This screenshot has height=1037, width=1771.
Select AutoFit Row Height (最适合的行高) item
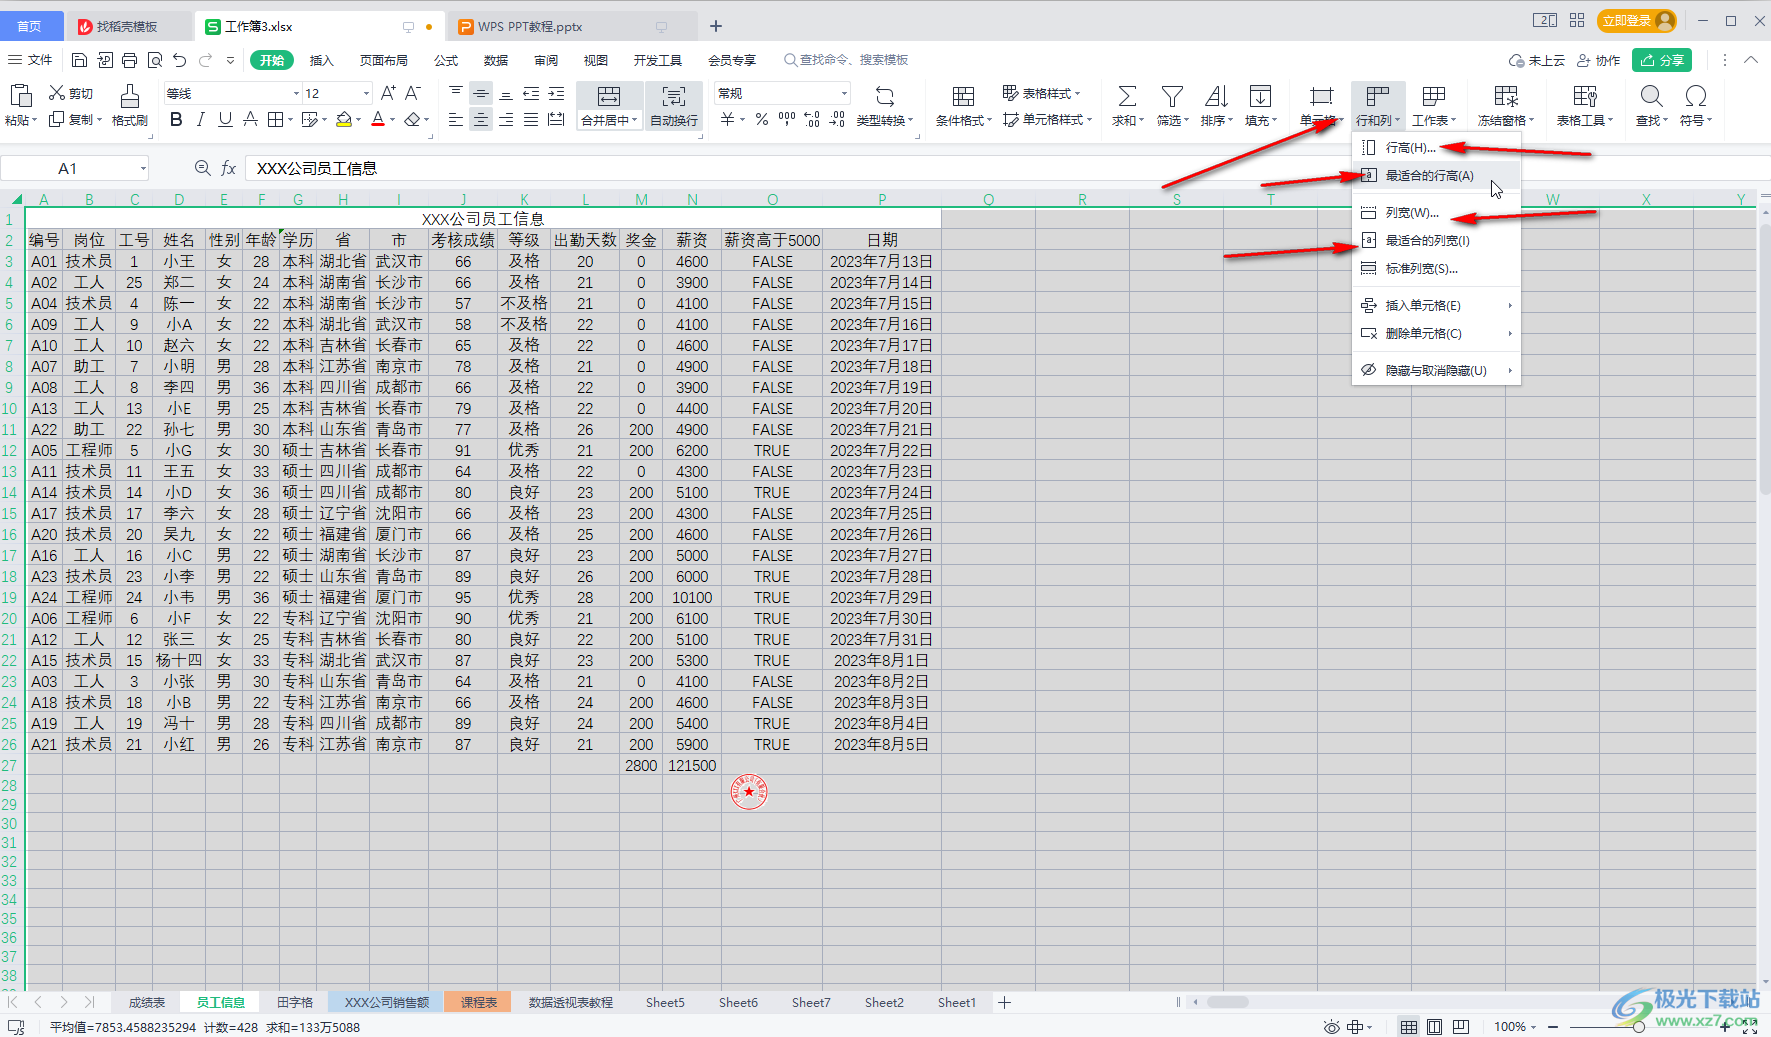tap(1436, 176)
